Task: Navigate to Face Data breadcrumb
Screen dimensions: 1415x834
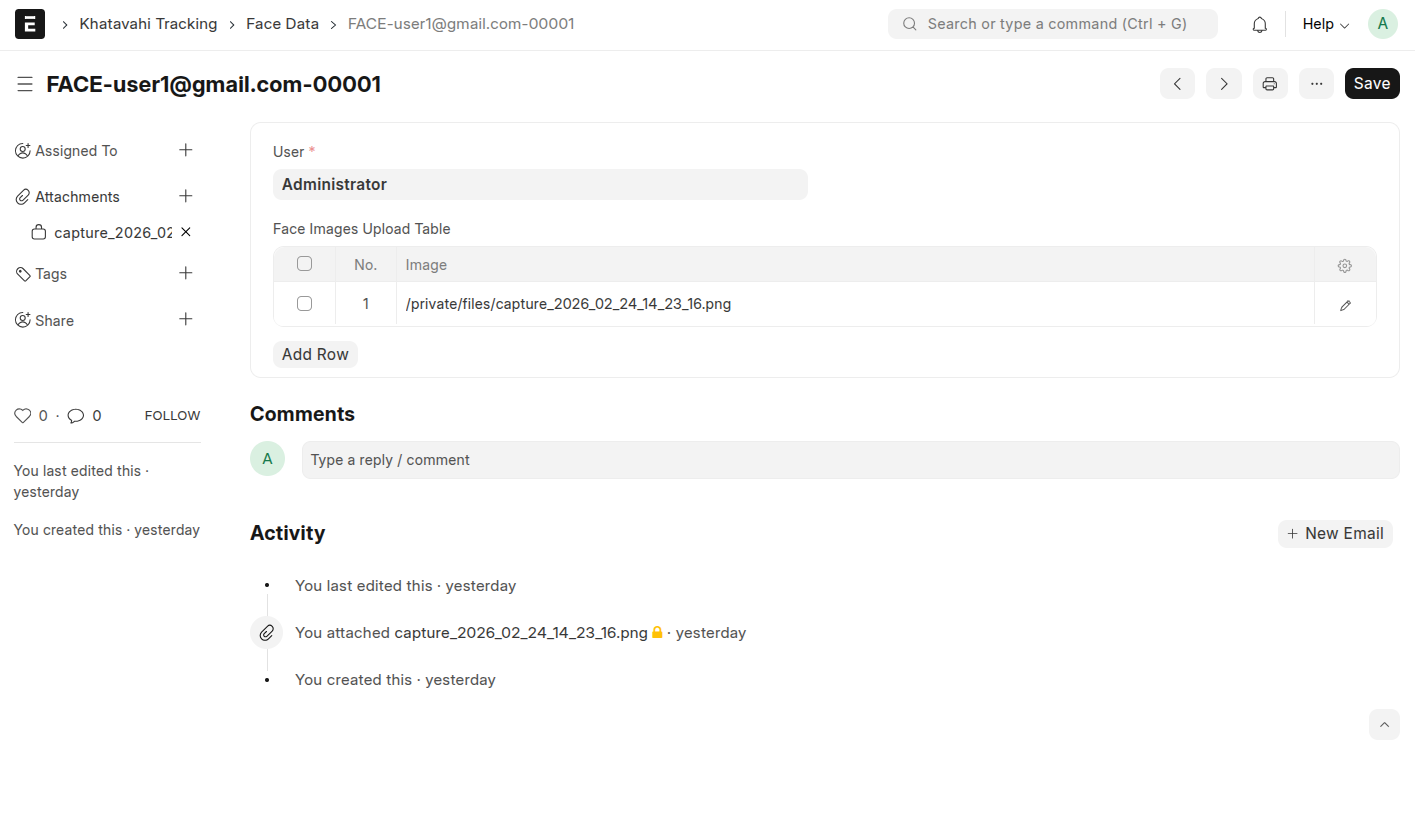Action: (282, 24)
